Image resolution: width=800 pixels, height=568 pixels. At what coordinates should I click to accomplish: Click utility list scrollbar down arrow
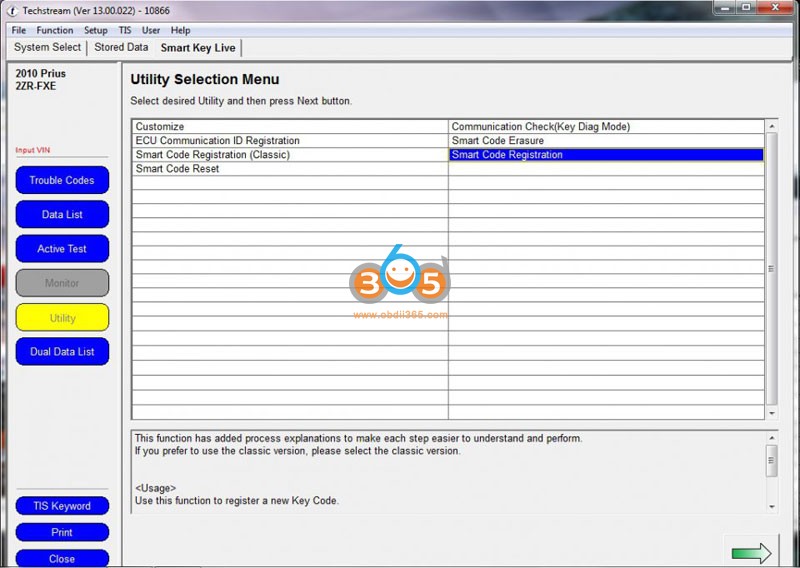pos(772,413)
